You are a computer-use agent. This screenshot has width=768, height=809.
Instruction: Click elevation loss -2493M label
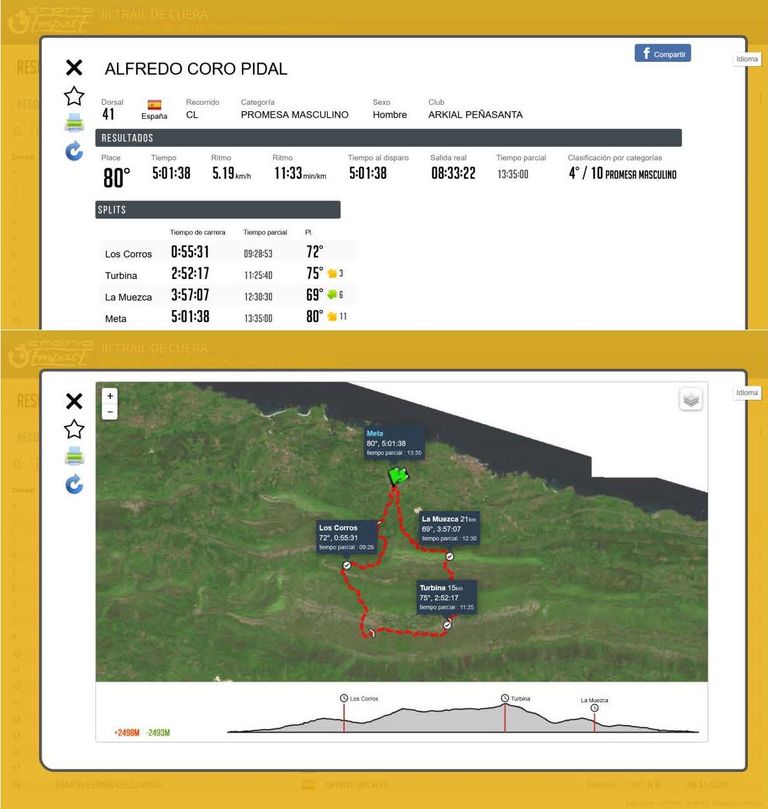[158, 733]
